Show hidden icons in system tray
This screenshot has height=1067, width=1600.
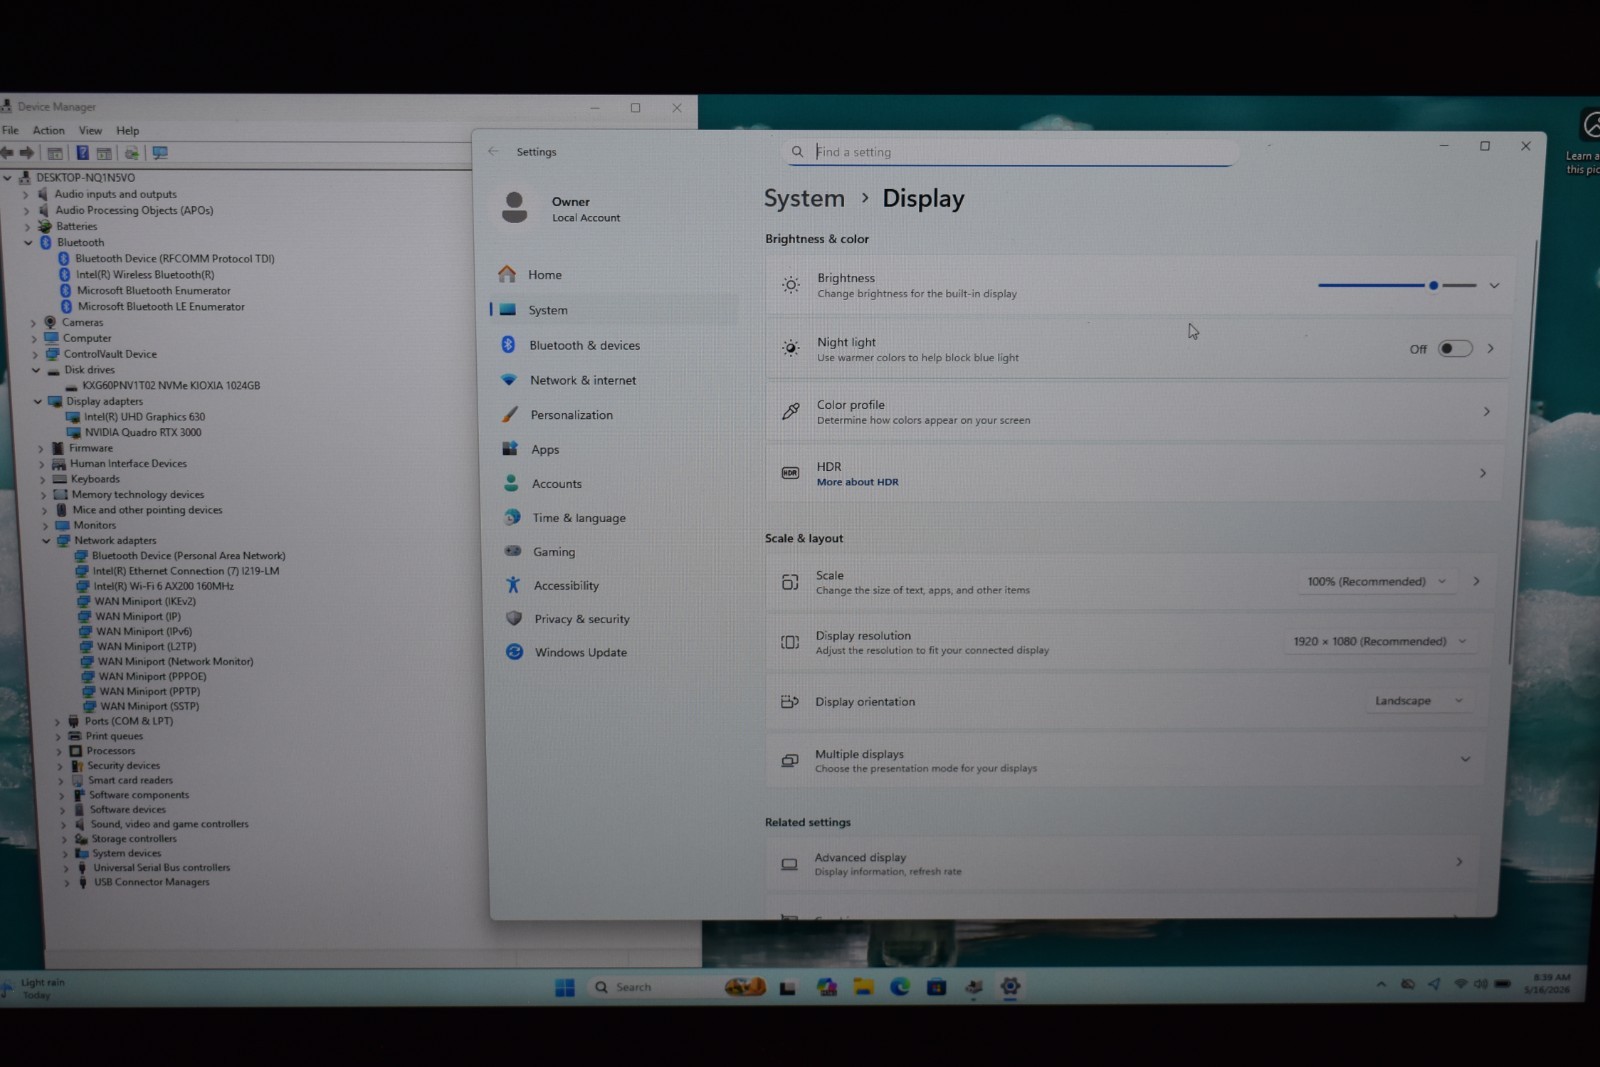pos(1381,984)
